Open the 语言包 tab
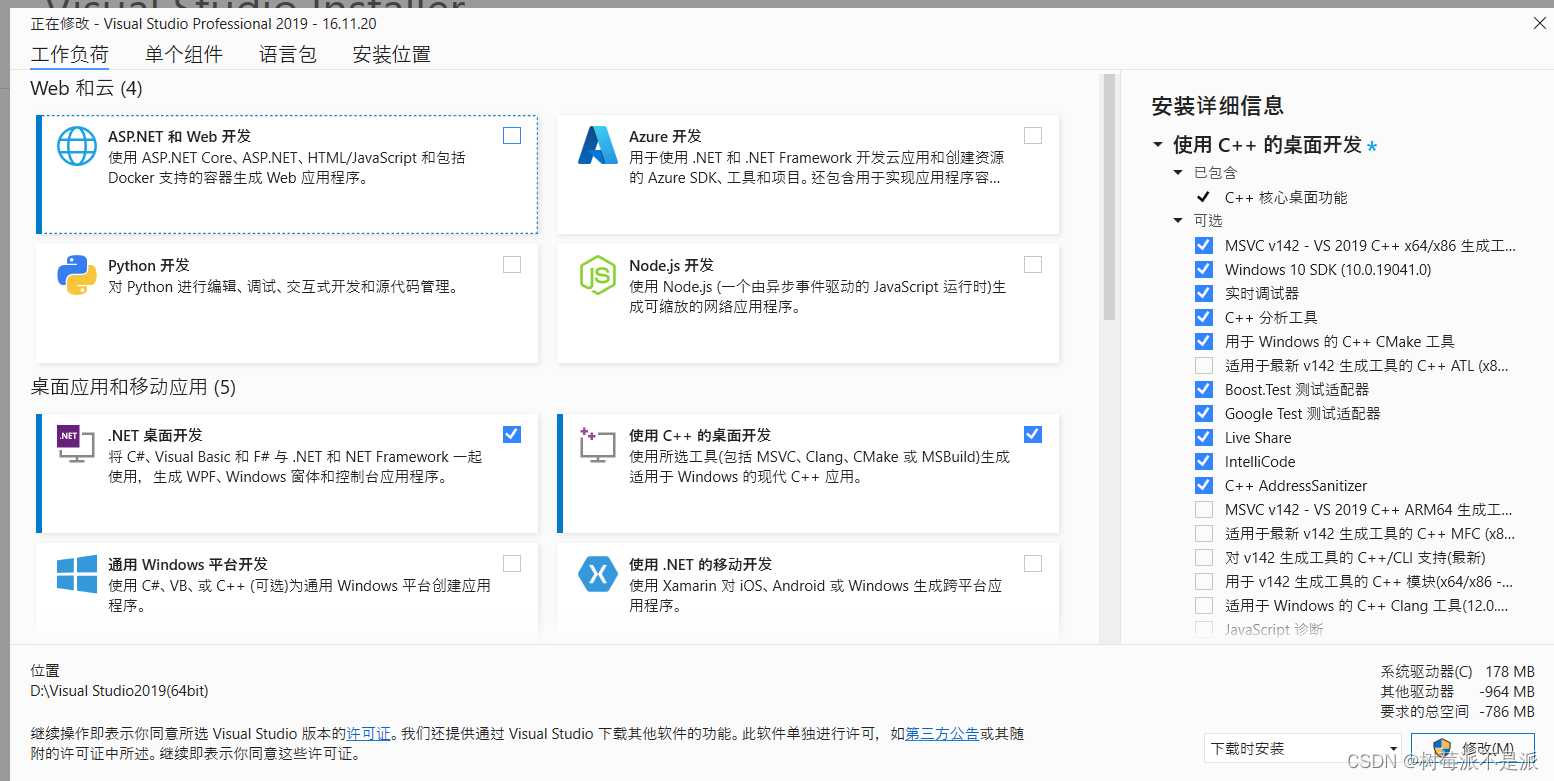The width and height of the screenshot is (1554, 781). (288, 55)
